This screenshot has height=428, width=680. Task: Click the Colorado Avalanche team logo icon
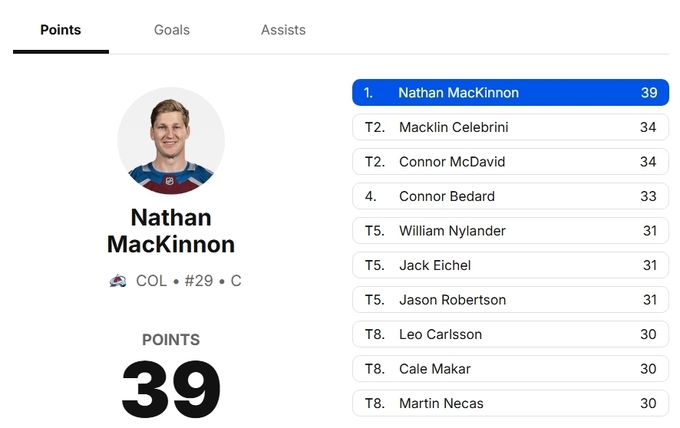pyautogui.click(x=118, y=281)
